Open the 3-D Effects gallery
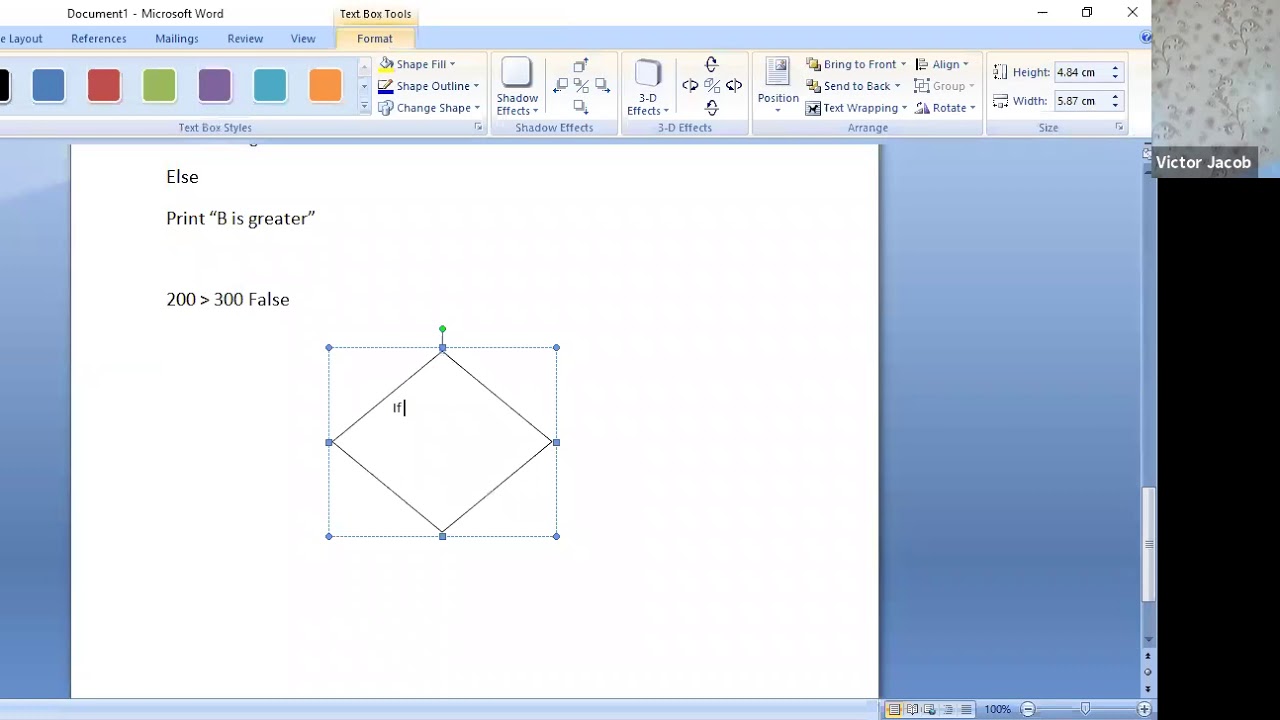The width and height of the screenshot is (1280, 720). pos(648,87)
